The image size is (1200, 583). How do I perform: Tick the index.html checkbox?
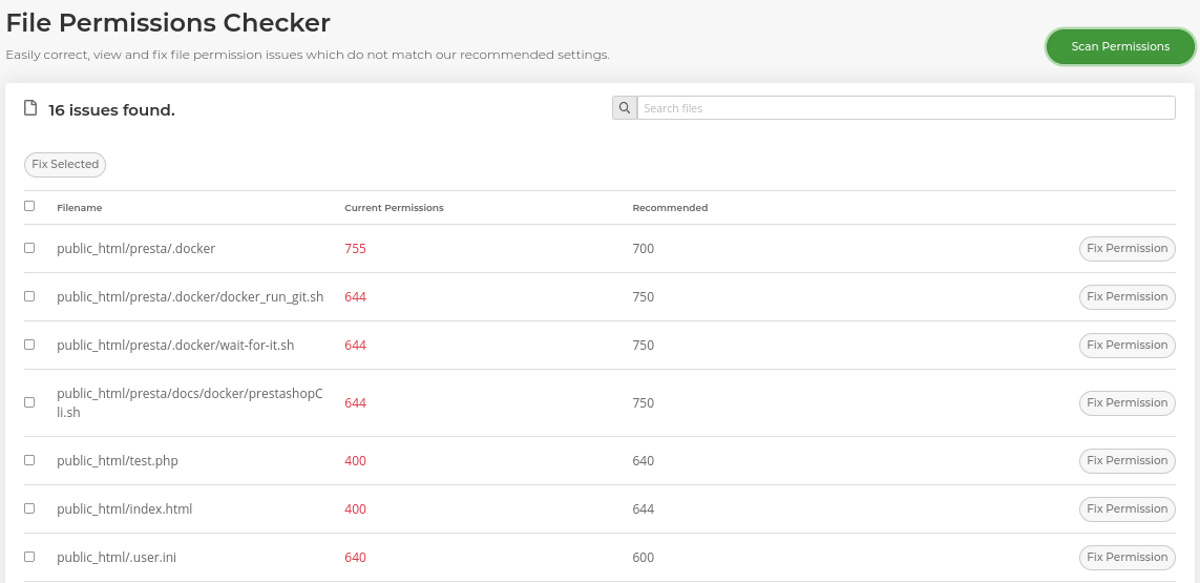tap(29, 508)
